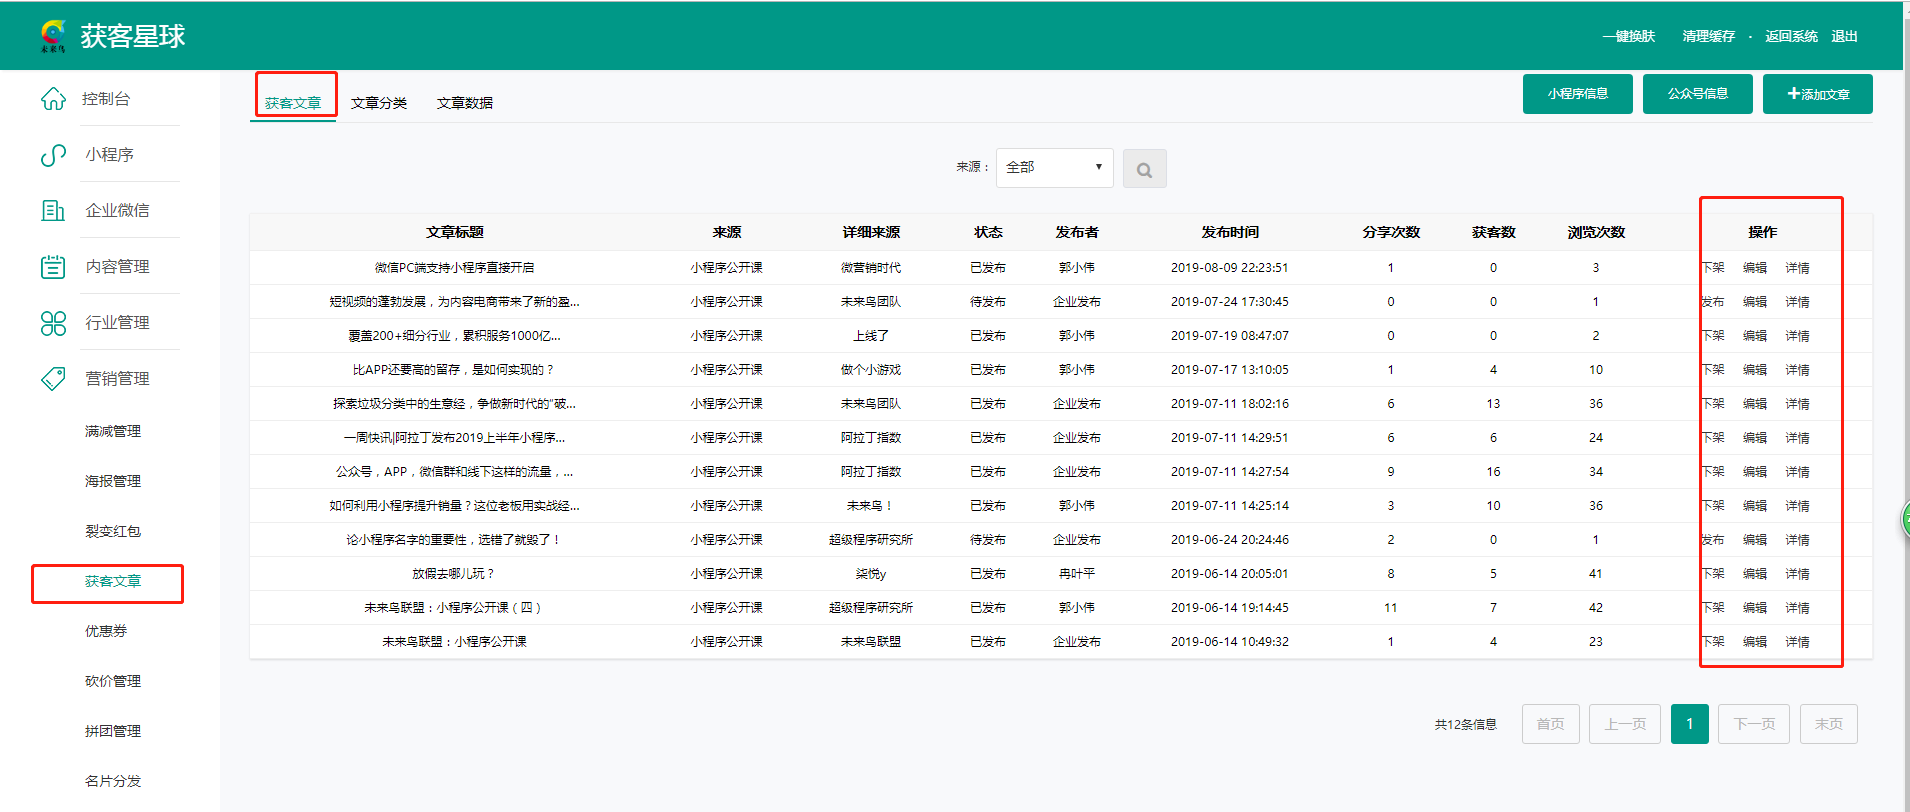Click the 行业管理 four-circles icon
This screenshot has width=1910, height=812.
(x=53, y=323)
